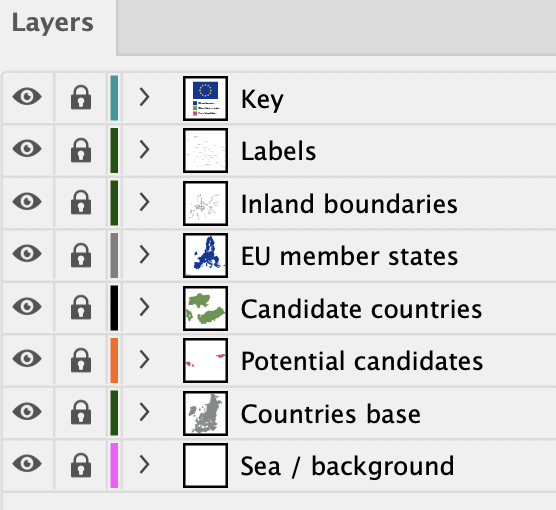Toggle the Sea / background layer visibility

pos(27,464)
